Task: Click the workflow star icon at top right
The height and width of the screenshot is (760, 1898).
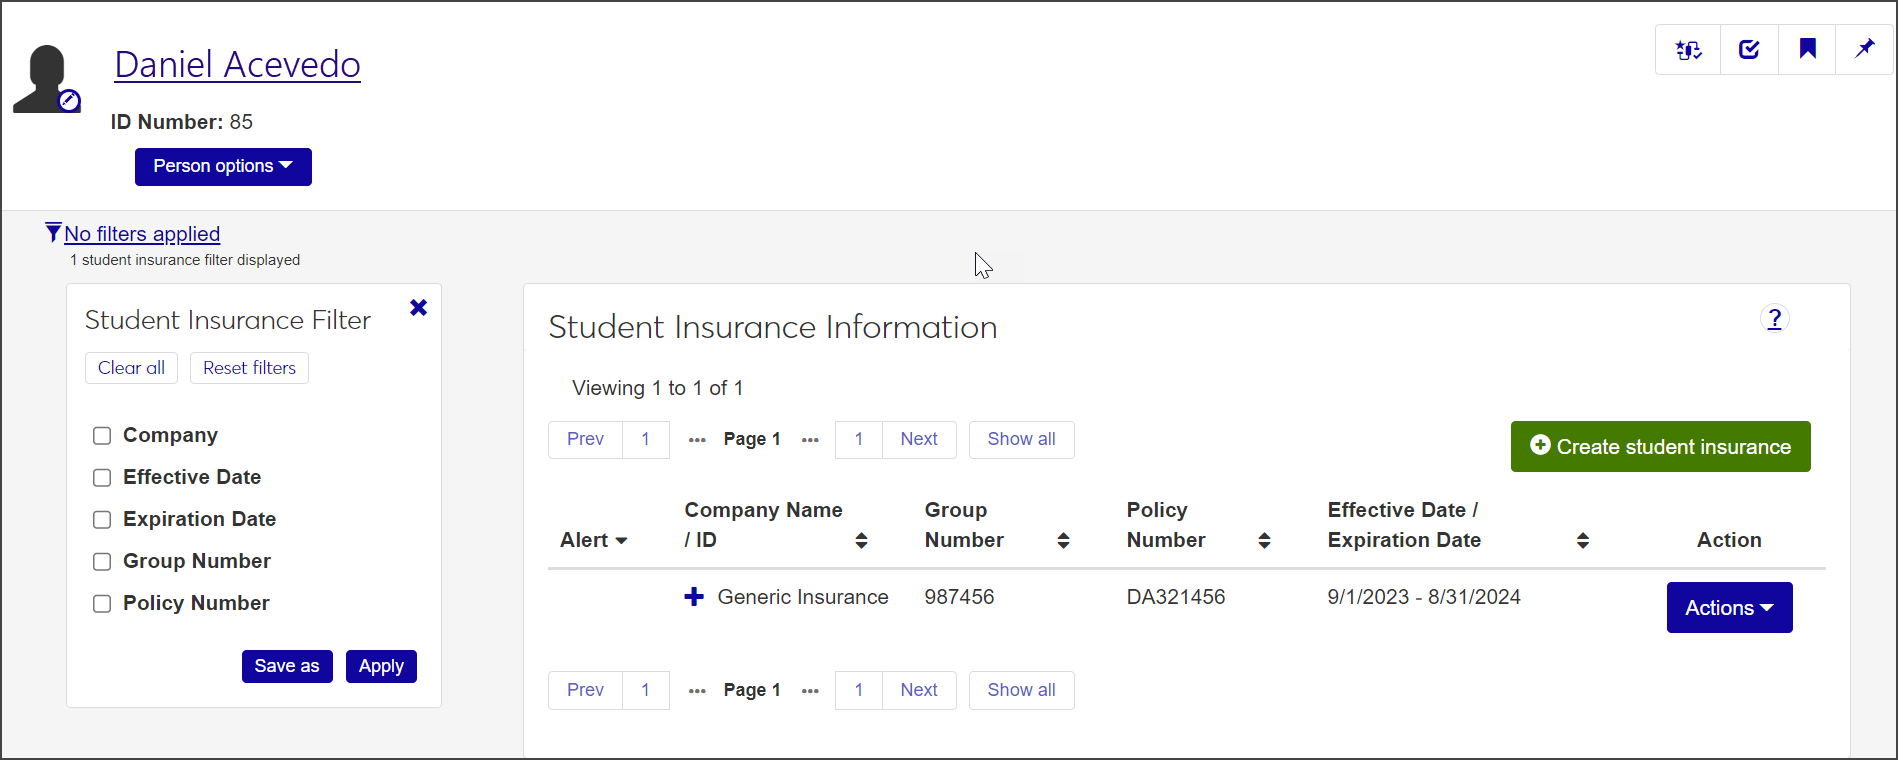Action: tap(1688, 50)
